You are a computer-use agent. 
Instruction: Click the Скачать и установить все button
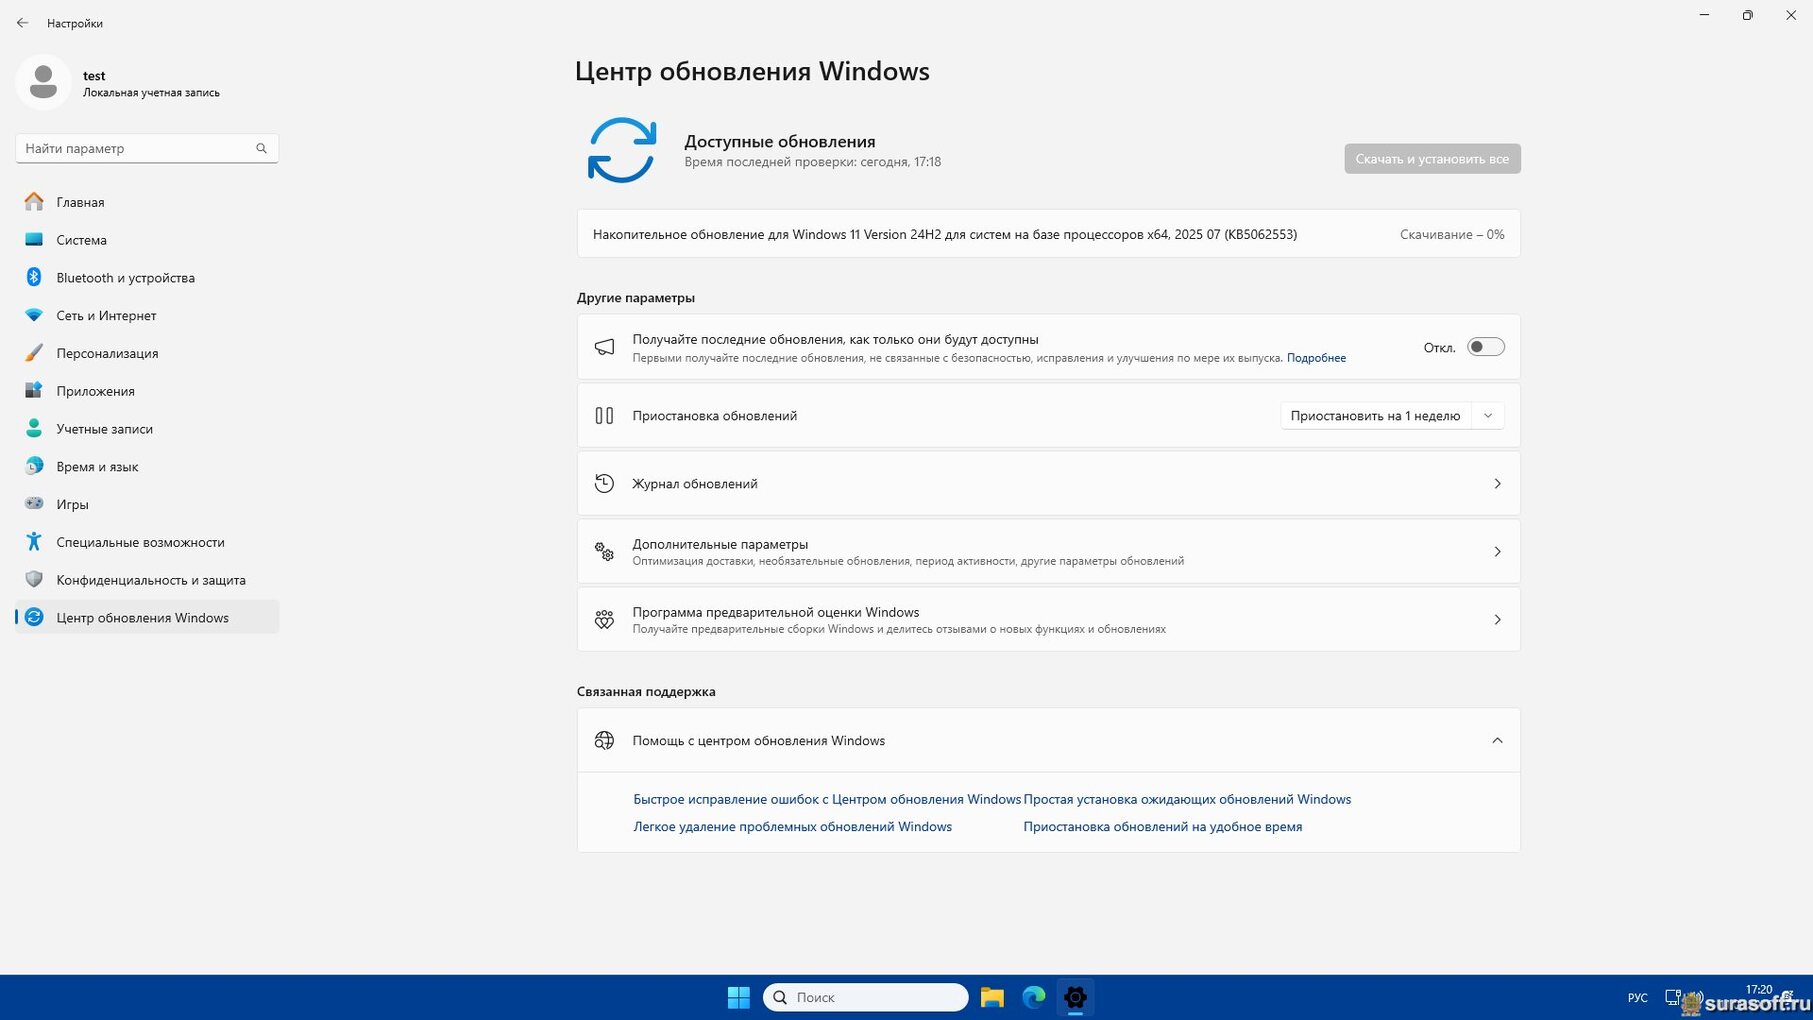(1432, 159)
